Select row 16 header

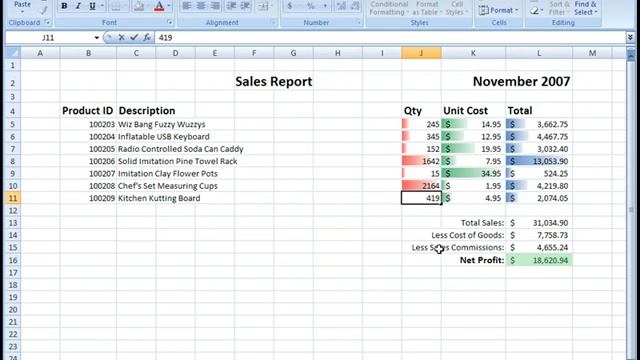click(x=12, y=260)
